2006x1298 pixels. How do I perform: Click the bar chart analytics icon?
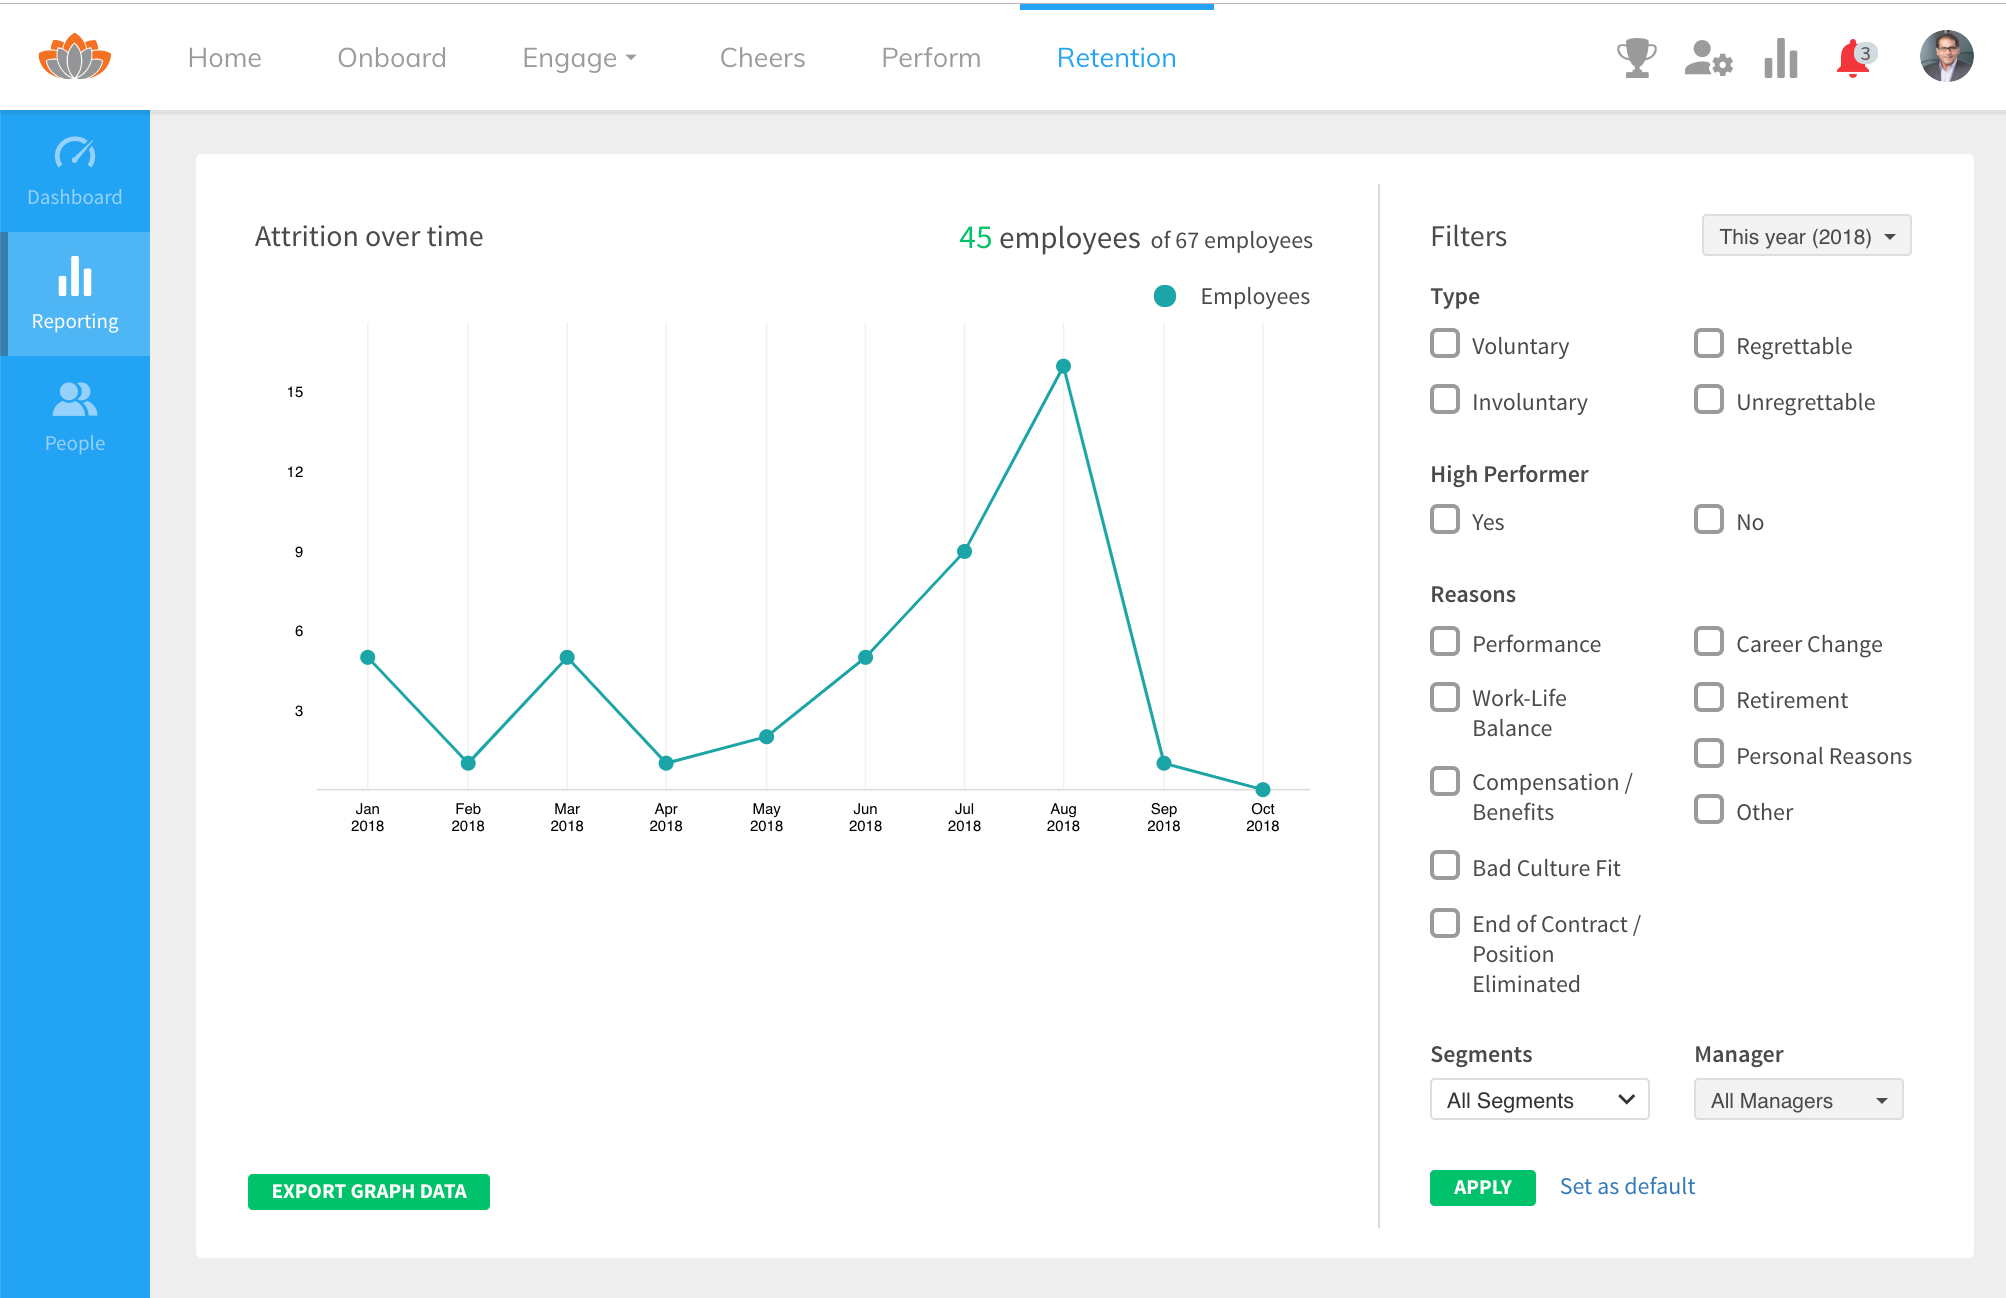(x=1781, y=58)
